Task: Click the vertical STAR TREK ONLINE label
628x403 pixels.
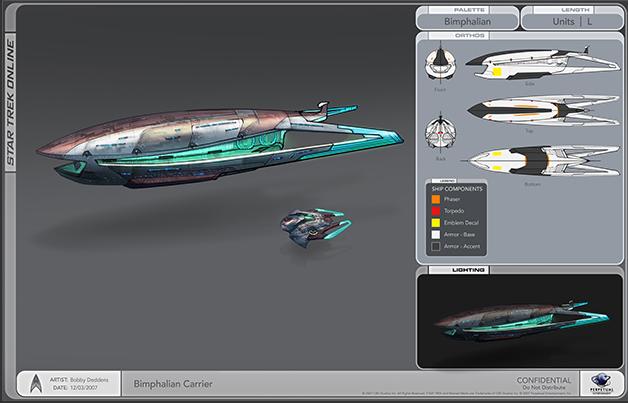Action: point(10,102)
